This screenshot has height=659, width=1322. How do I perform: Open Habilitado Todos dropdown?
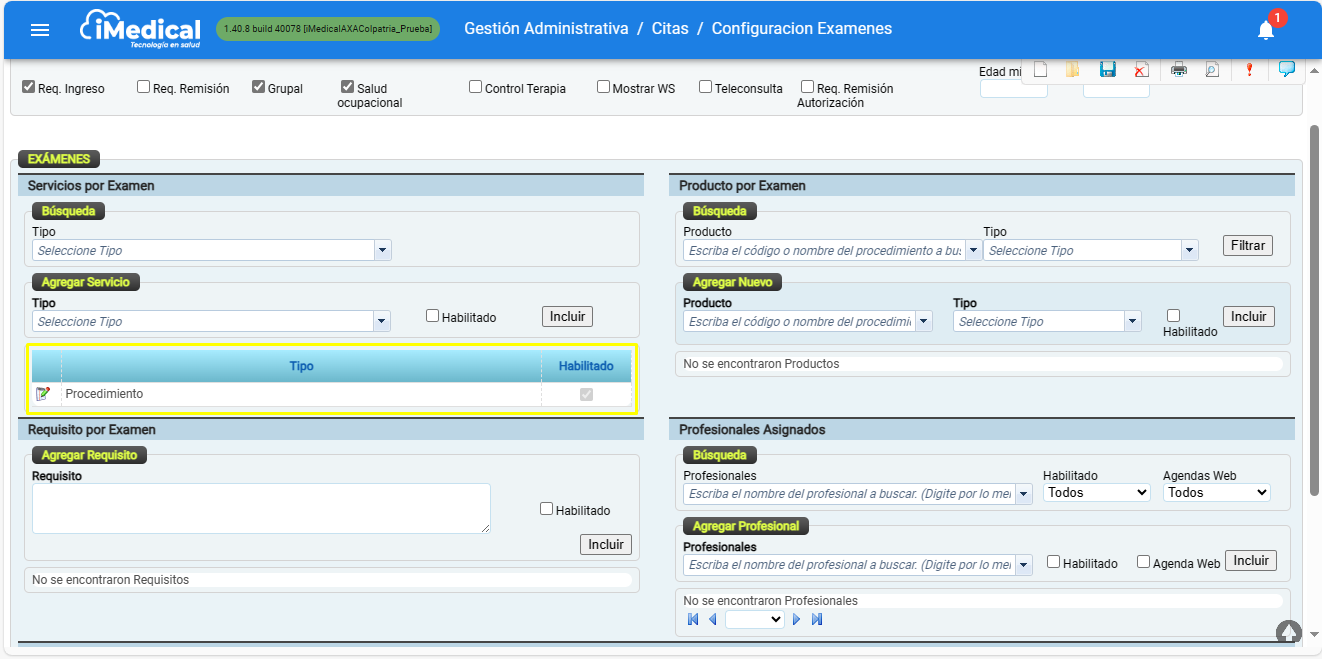(x=1097, y=493)
